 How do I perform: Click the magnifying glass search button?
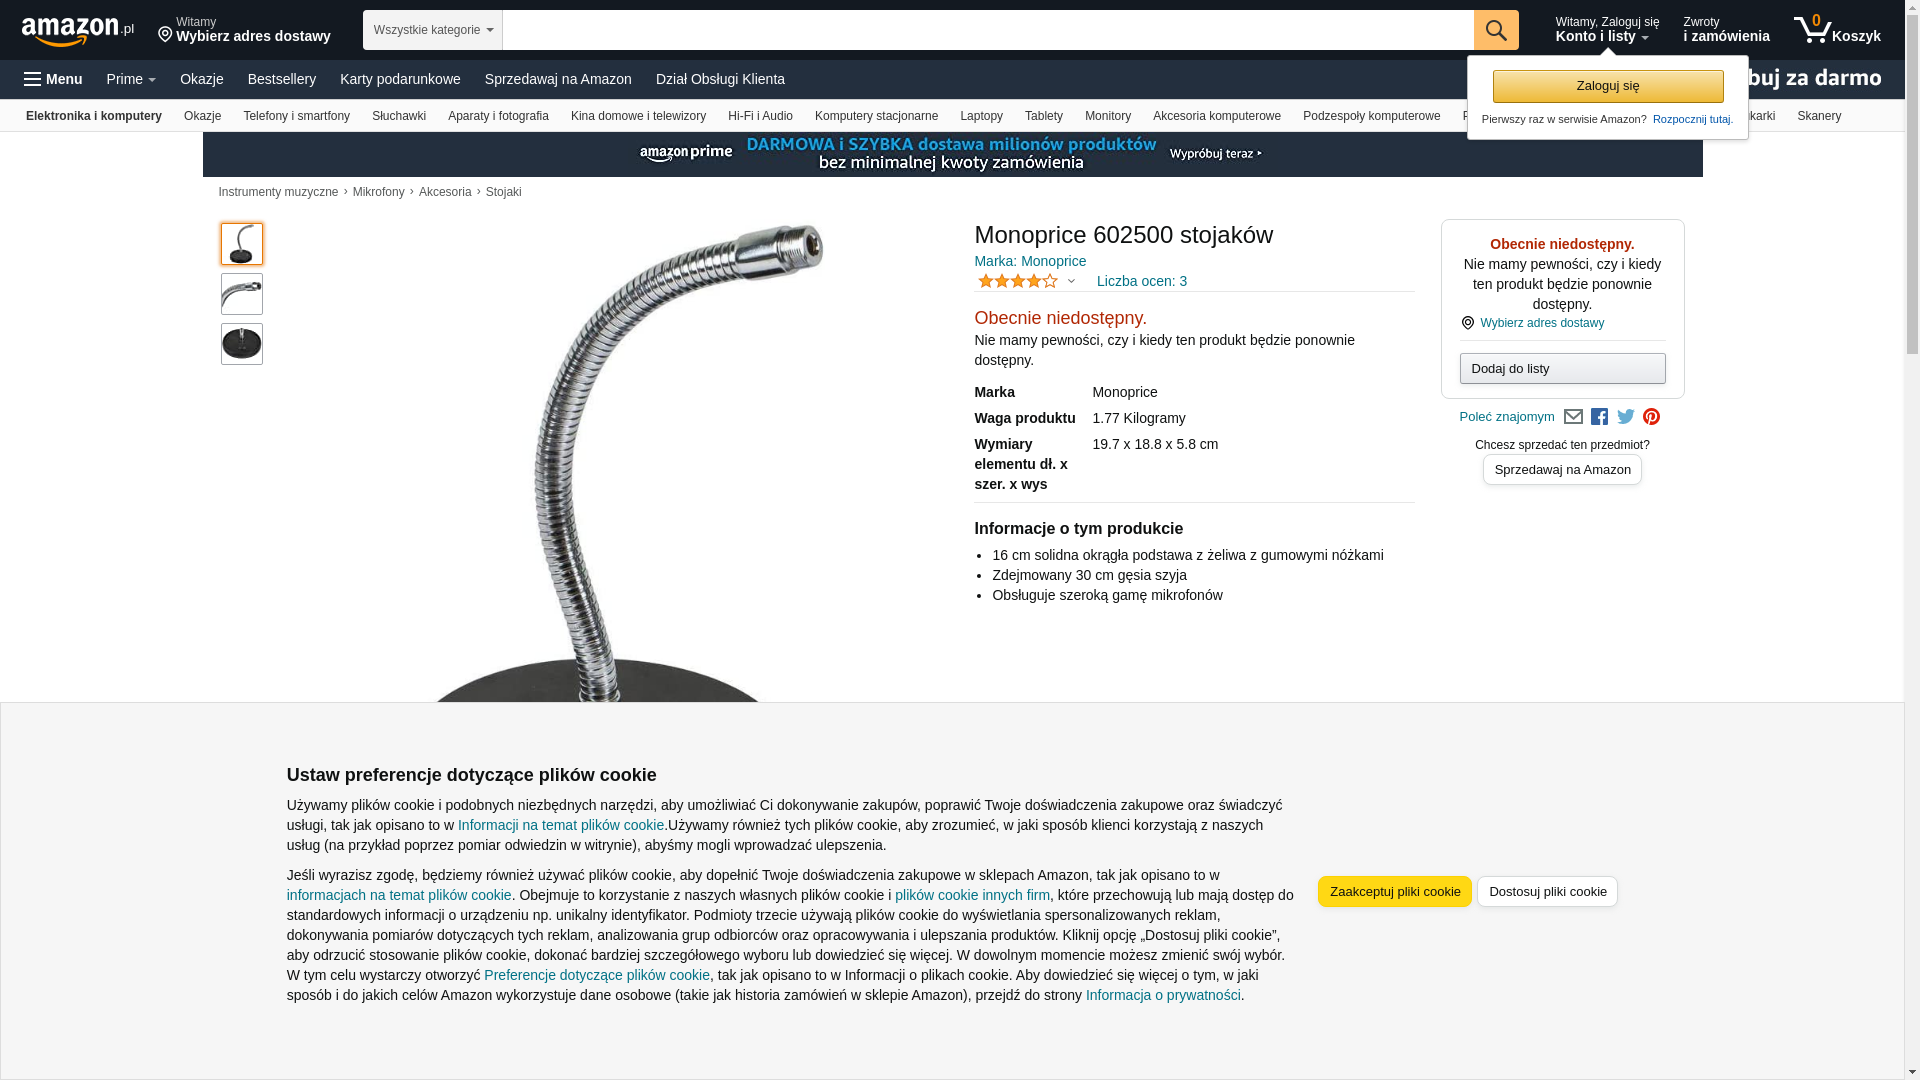(x=1496, y=30)
